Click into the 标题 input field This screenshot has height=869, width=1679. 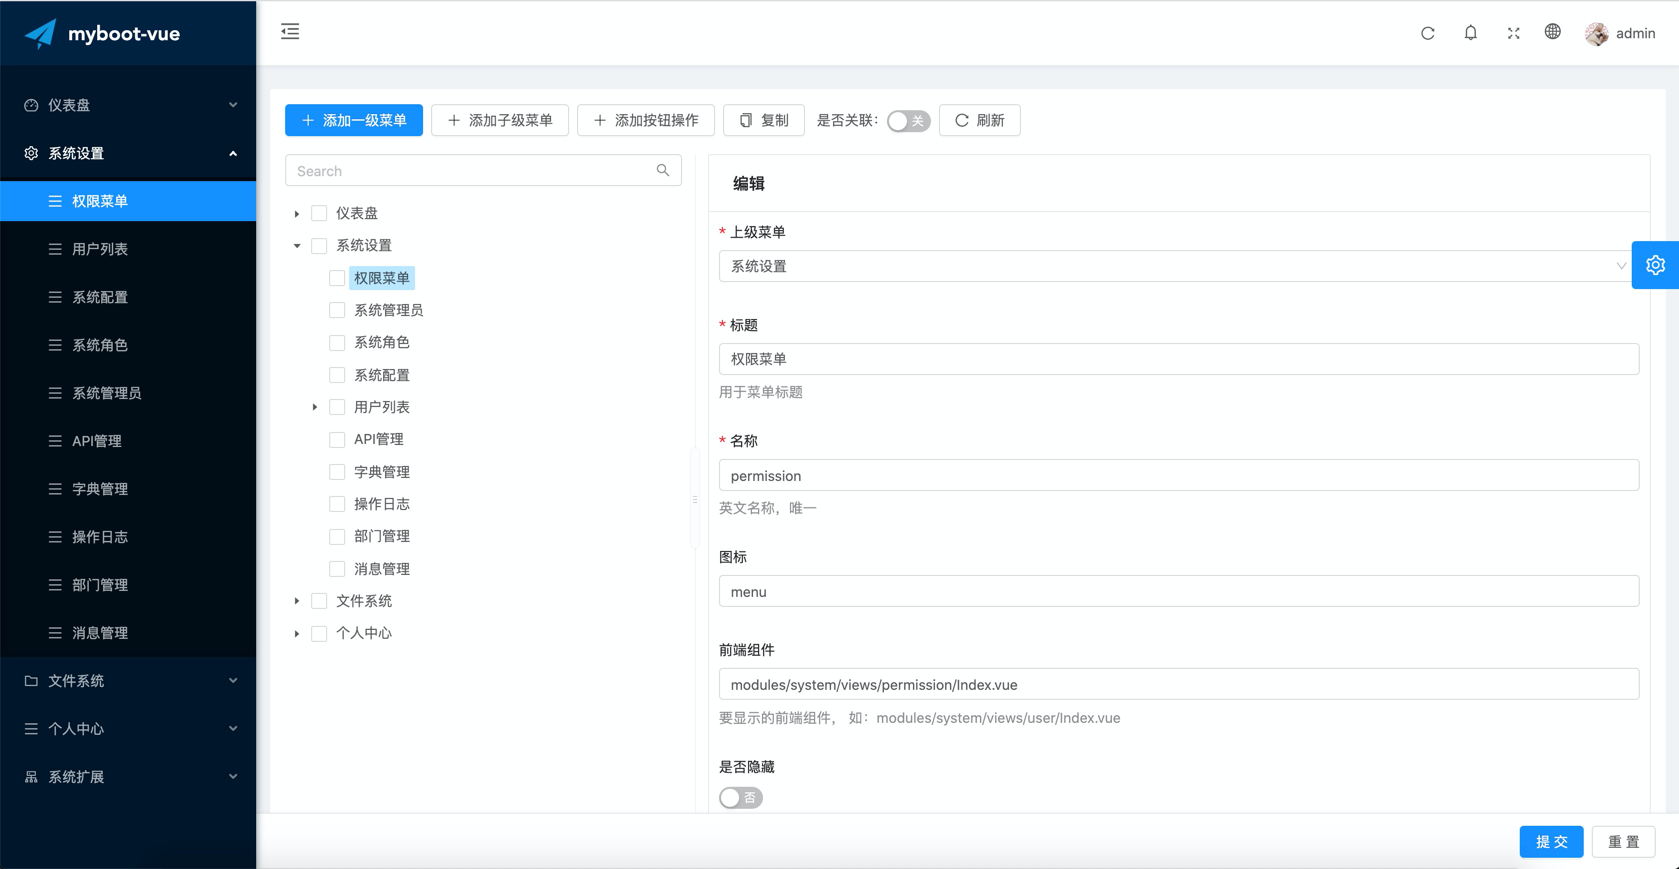pos(1179,359)
